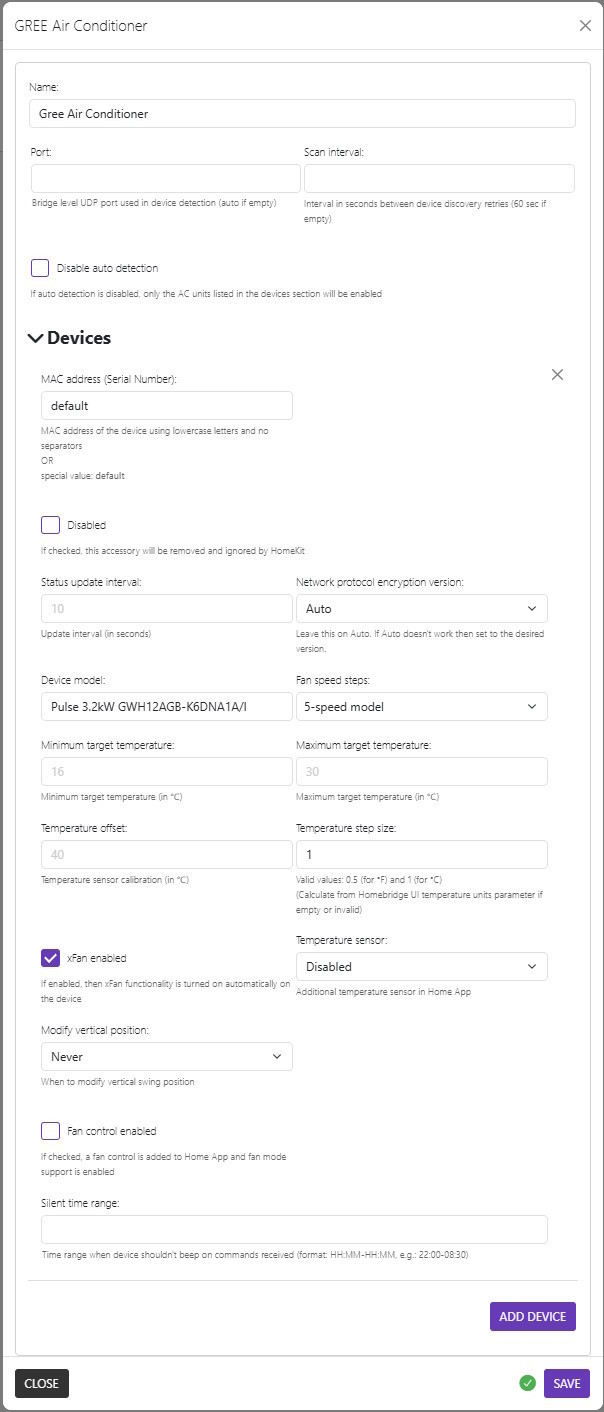Remove the device with the X icon
The height and width of the screenshot is (1412, 604).
click(x=558, y=374)
